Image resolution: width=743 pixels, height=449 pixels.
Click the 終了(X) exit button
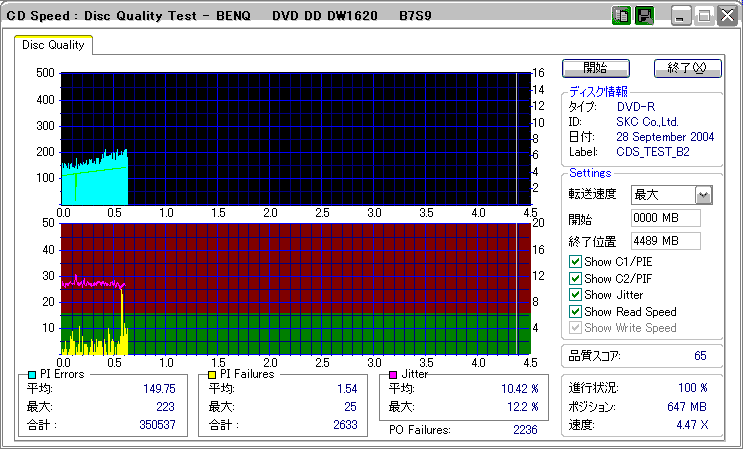(x=688, y=68)
